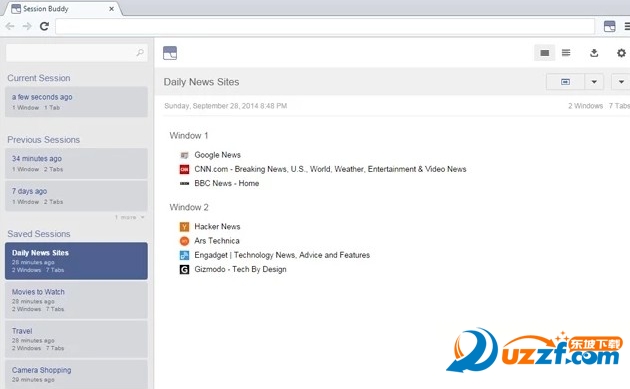Screen dimensions: 630x389
Task: Click the Session Buddy logo icon
Action: (170, 53)
